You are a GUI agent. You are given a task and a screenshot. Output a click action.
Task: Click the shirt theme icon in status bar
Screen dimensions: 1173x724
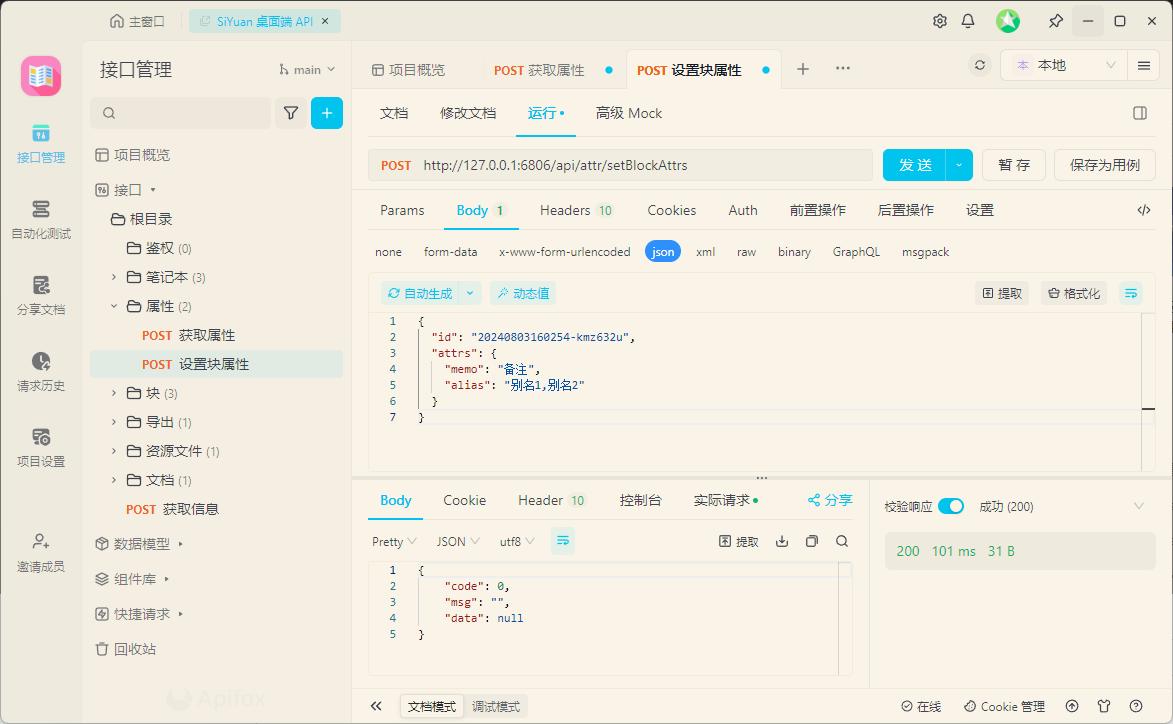coord(1103,706)
